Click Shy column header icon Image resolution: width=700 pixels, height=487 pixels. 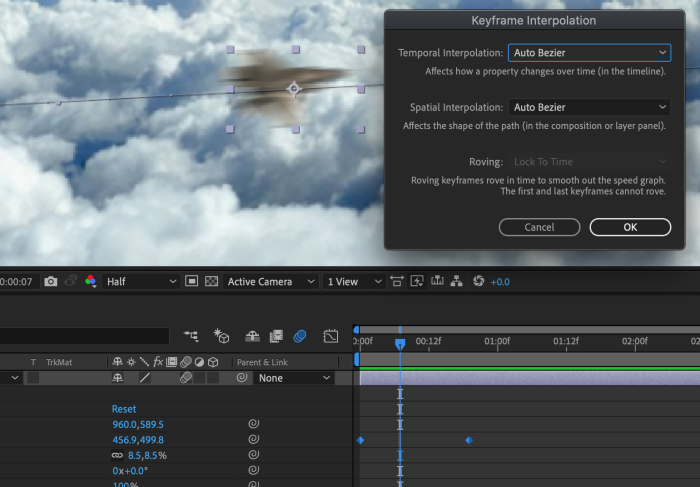117,362
